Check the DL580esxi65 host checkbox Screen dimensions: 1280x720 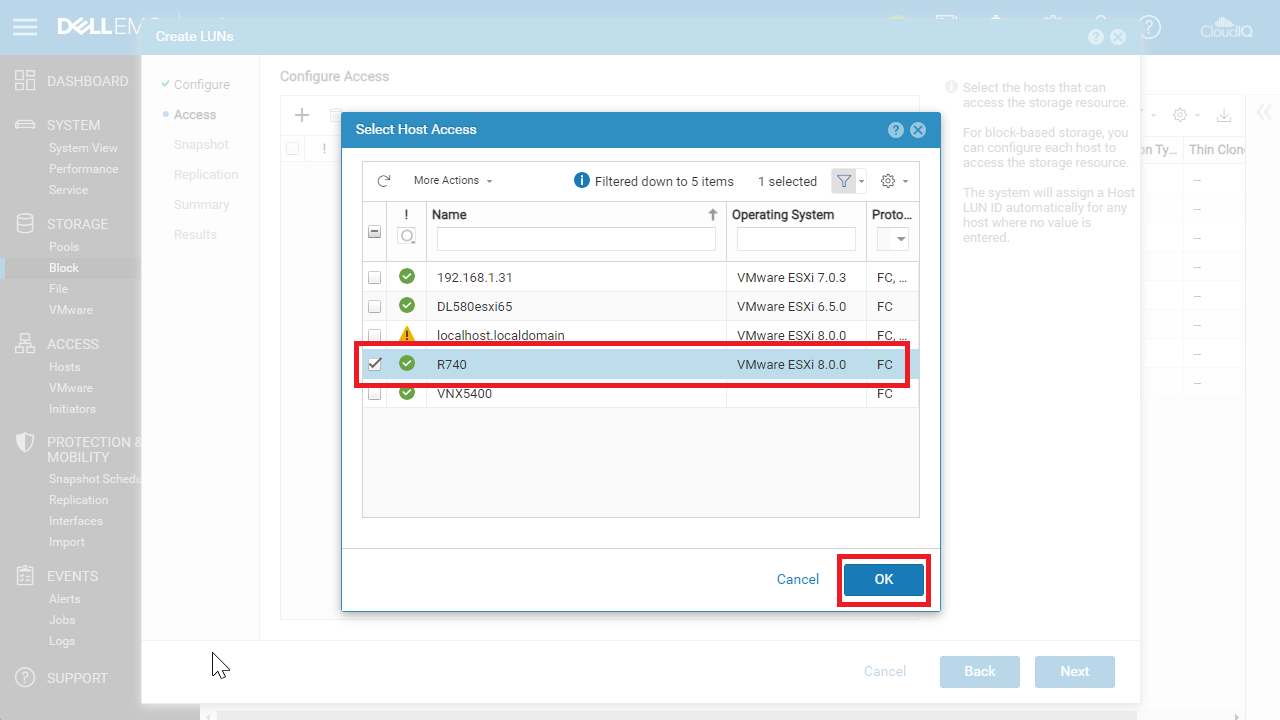[x=374, y=306]
